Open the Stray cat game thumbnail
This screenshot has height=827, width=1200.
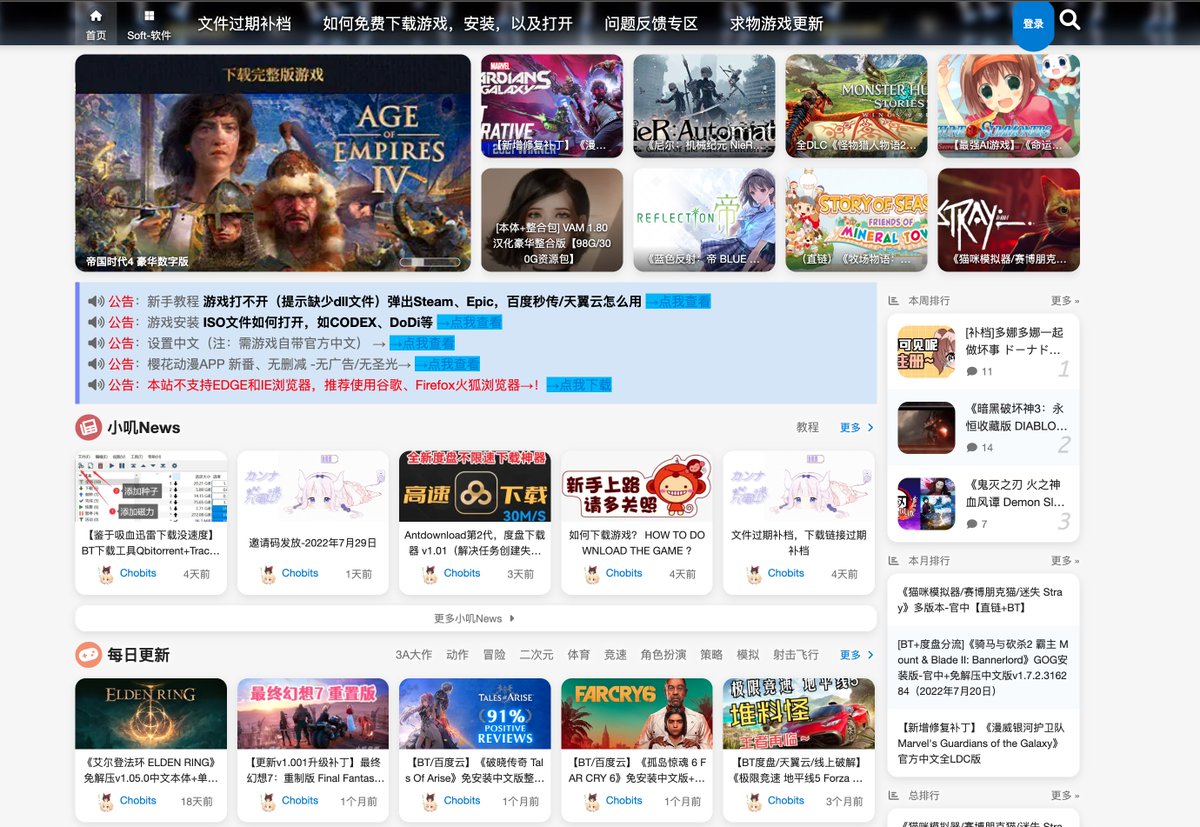pyautogui.click(x=1008, y=220)
